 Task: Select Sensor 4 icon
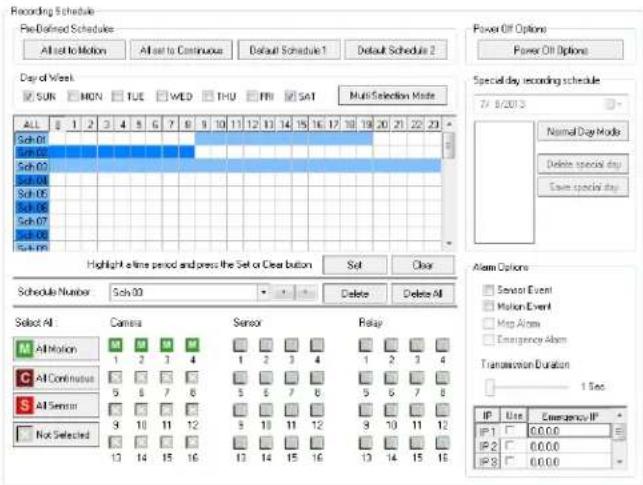[317, 345]
